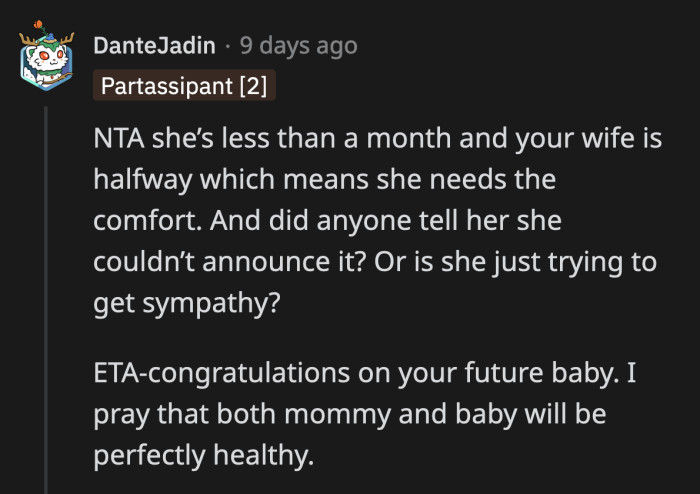Click the "[2]" number in the flair
Image resolution: width=700 pixels, height=494 pixels.
click(252, 86)
